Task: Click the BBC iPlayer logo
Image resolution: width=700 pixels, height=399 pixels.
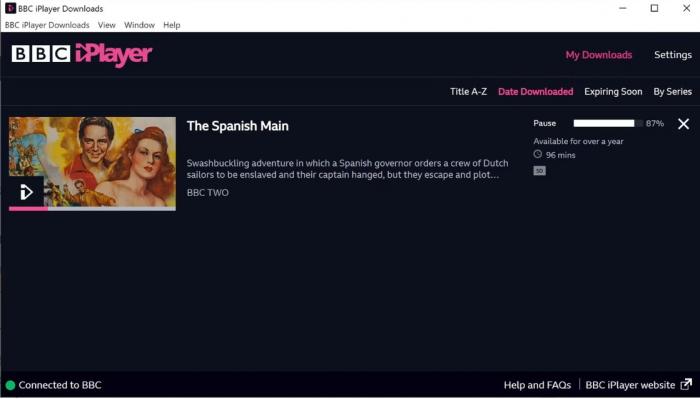Action: [x=82, y=54]
